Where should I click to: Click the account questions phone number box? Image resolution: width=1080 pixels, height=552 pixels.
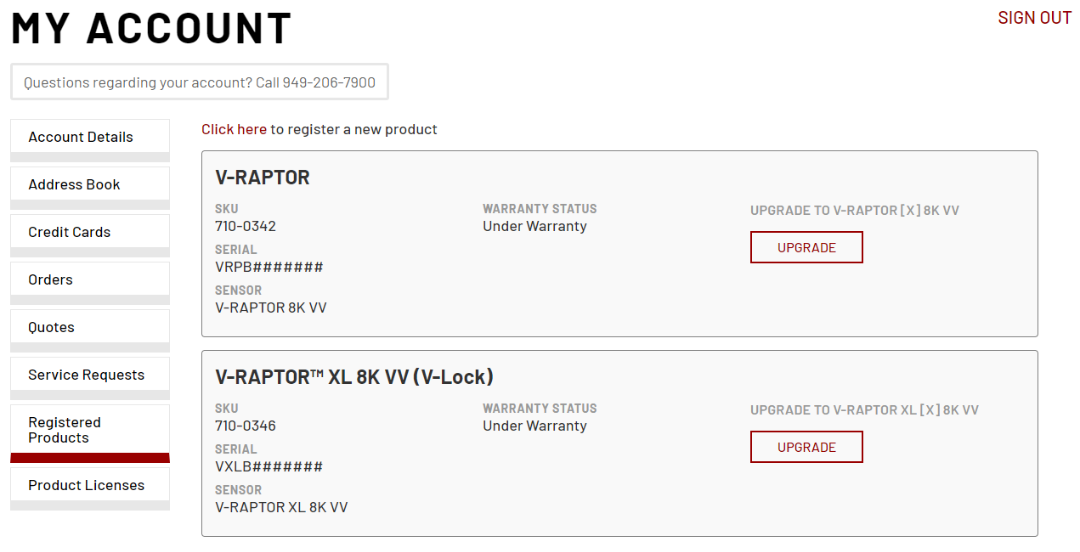point(199,82)
